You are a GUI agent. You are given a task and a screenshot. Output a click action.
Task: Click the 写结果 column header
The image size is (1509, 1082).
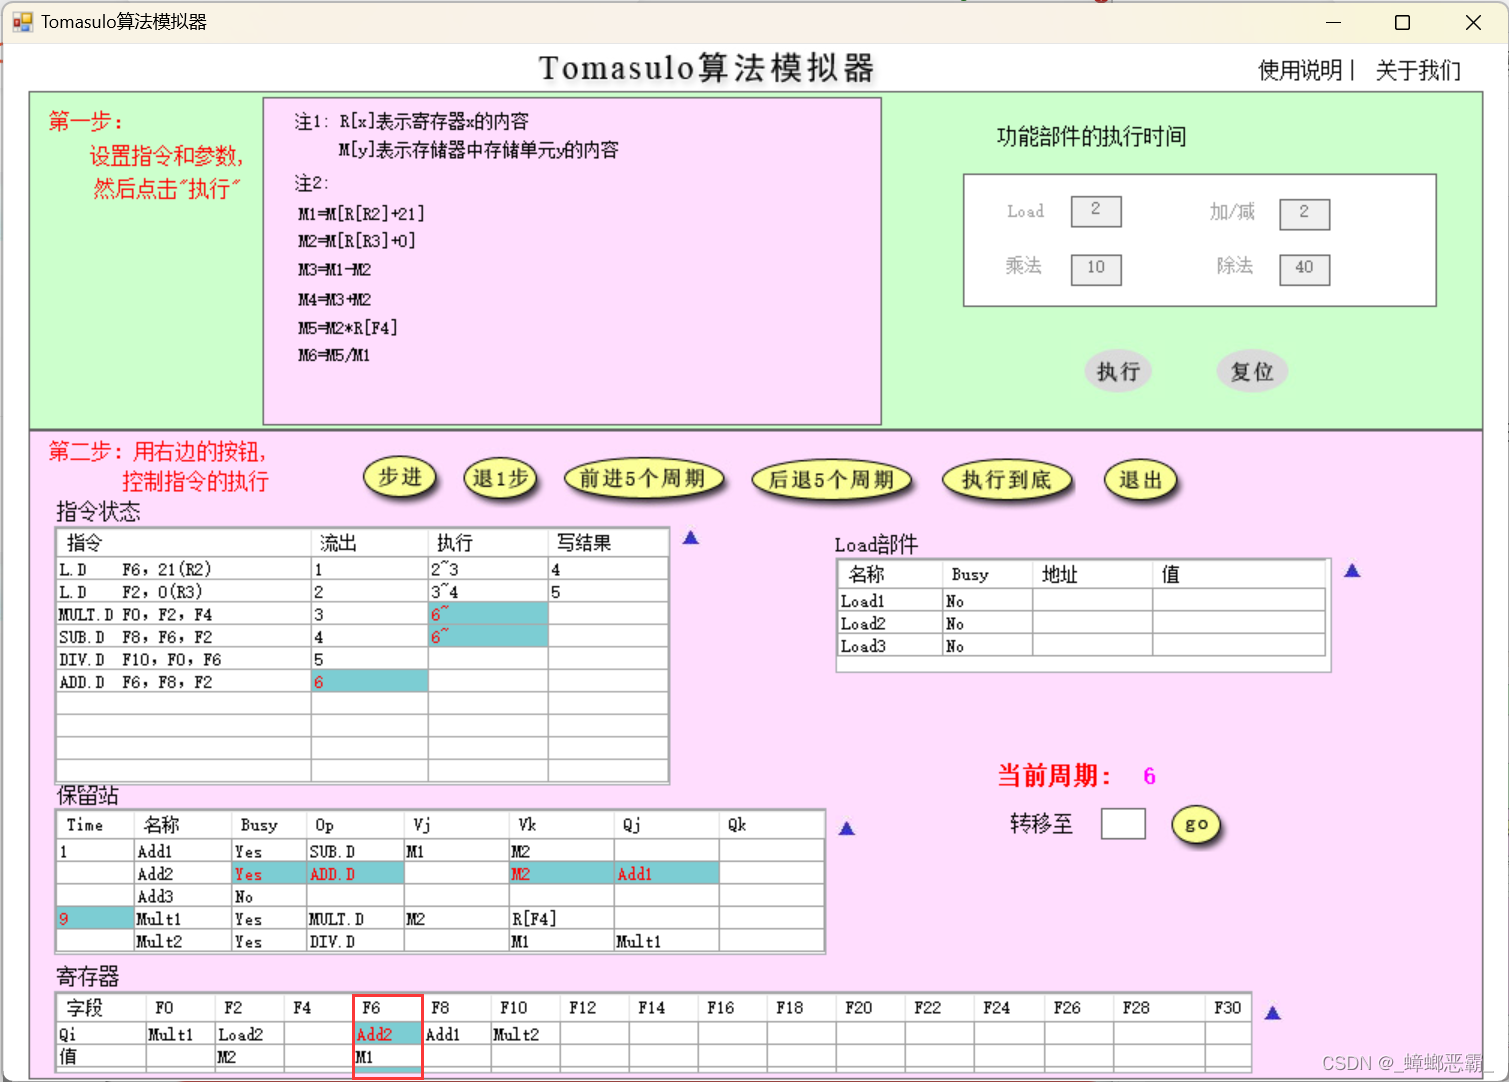point(608,543)
